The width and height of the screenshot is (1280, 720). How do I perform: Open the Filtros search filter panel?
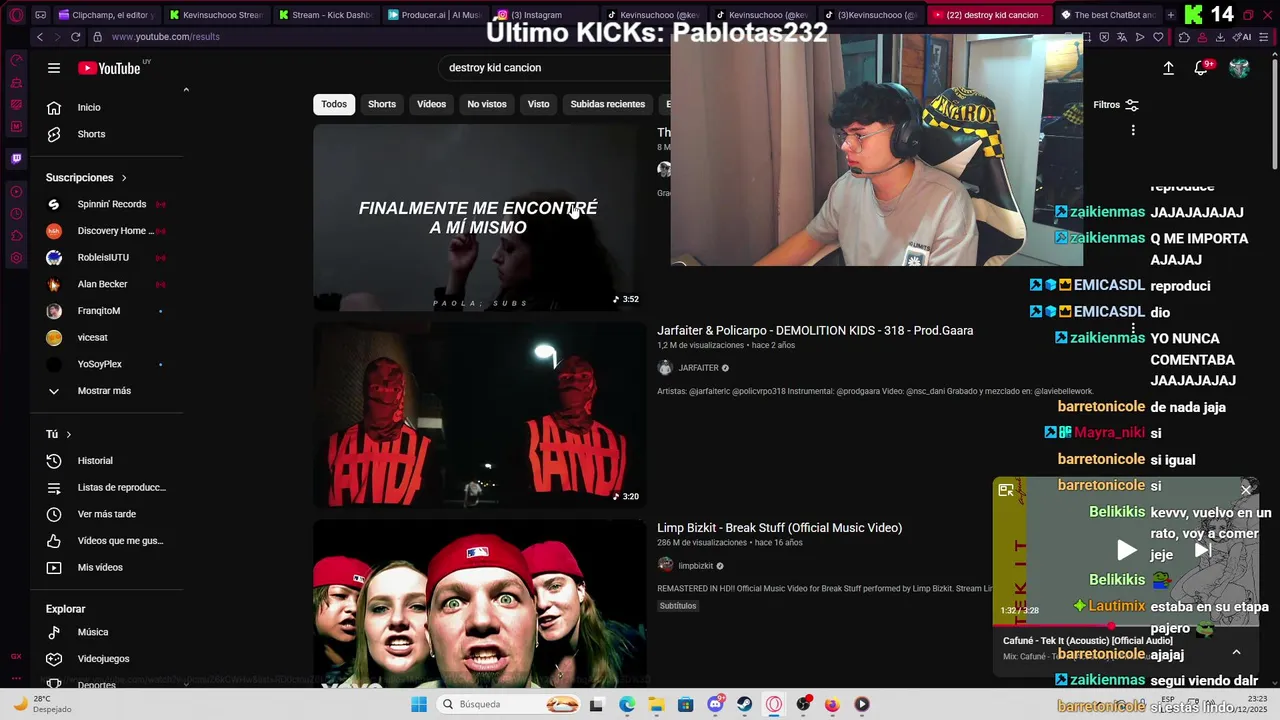(1116, 105)
